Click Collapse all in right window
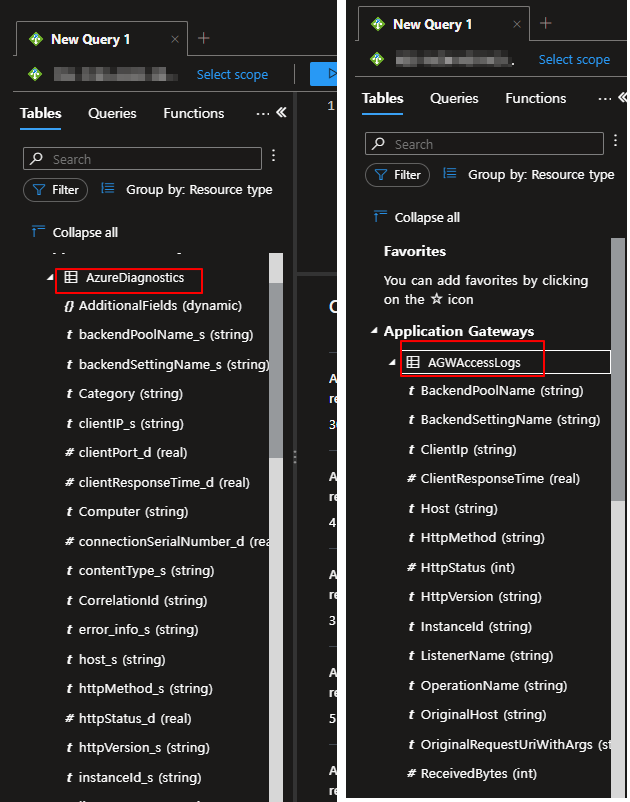Screen dimensions: 630x802 tap(417, 217)
